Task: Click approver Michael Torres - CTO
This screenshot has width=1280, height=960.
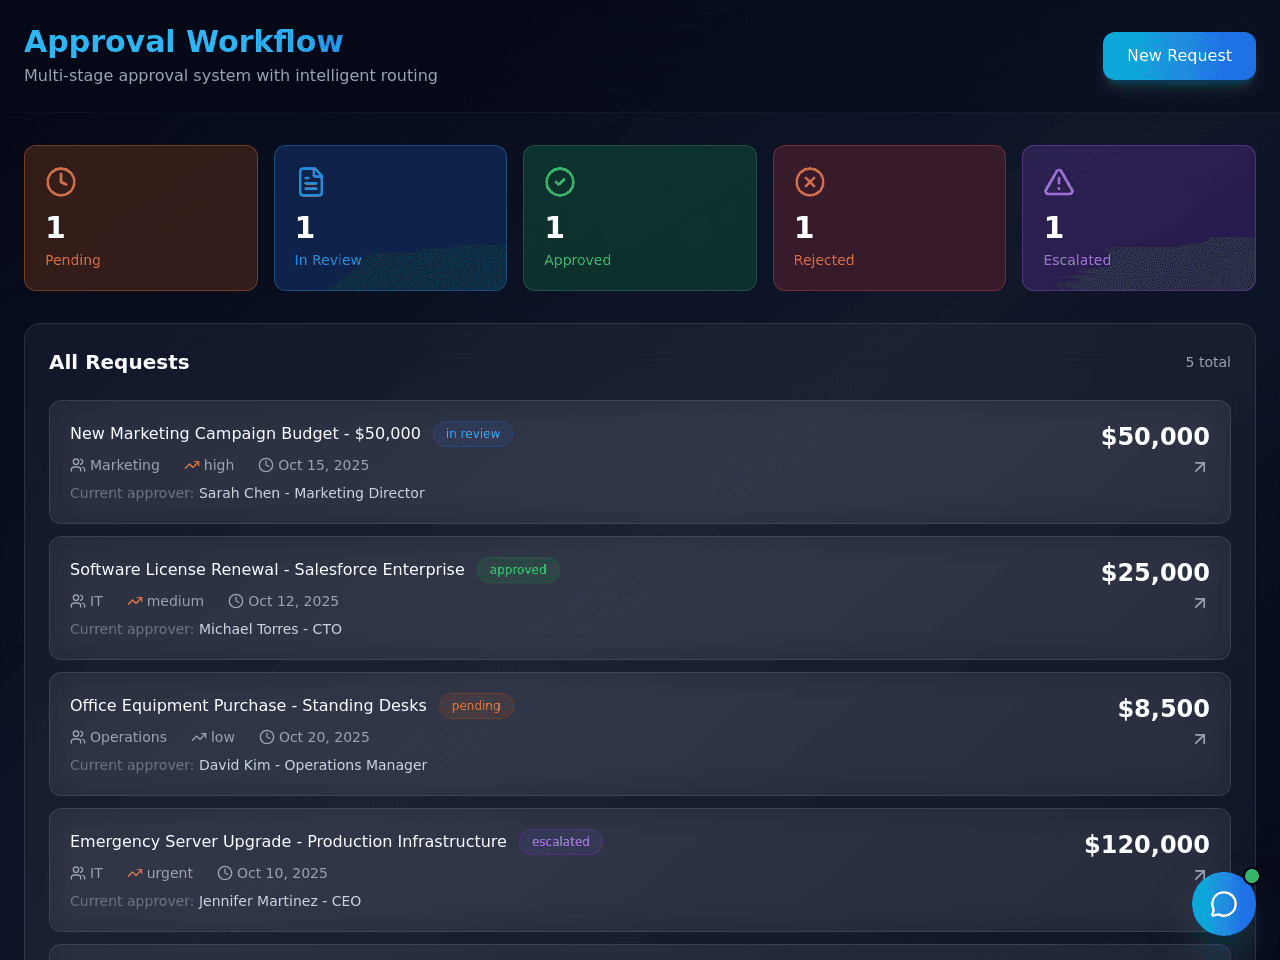Action: (x=270, y=629)
